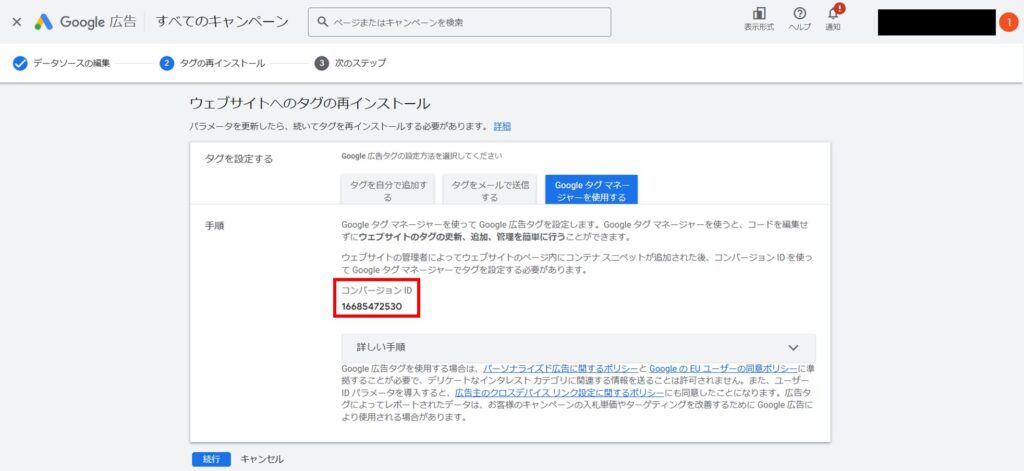The image size is (1024, 471).
Task: Choose Google タグ マネージャーを使用する option
Action: pos(591,190)
